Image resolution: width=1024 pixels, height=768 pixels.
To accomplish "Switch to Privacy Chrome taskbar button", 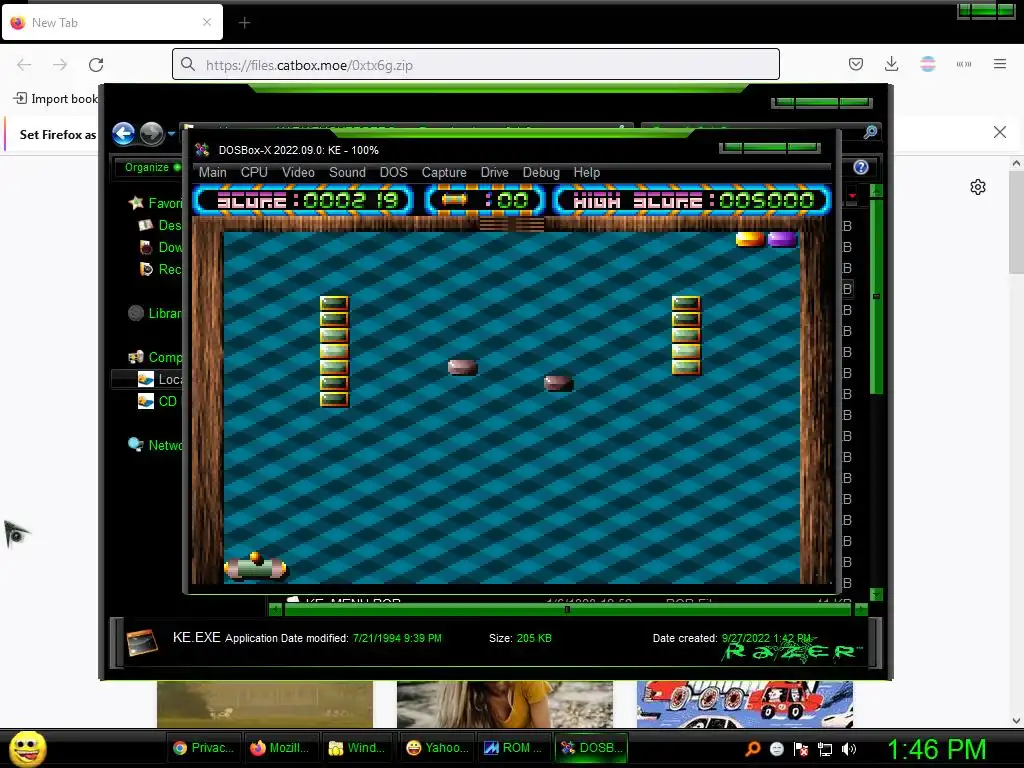I will tap(204, 748).
